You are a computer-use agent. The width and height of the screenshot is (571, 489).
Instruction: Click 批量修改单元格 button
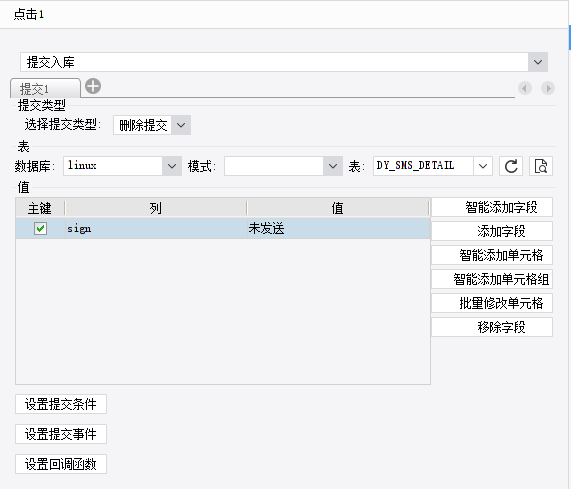click(x=492, y=303)
